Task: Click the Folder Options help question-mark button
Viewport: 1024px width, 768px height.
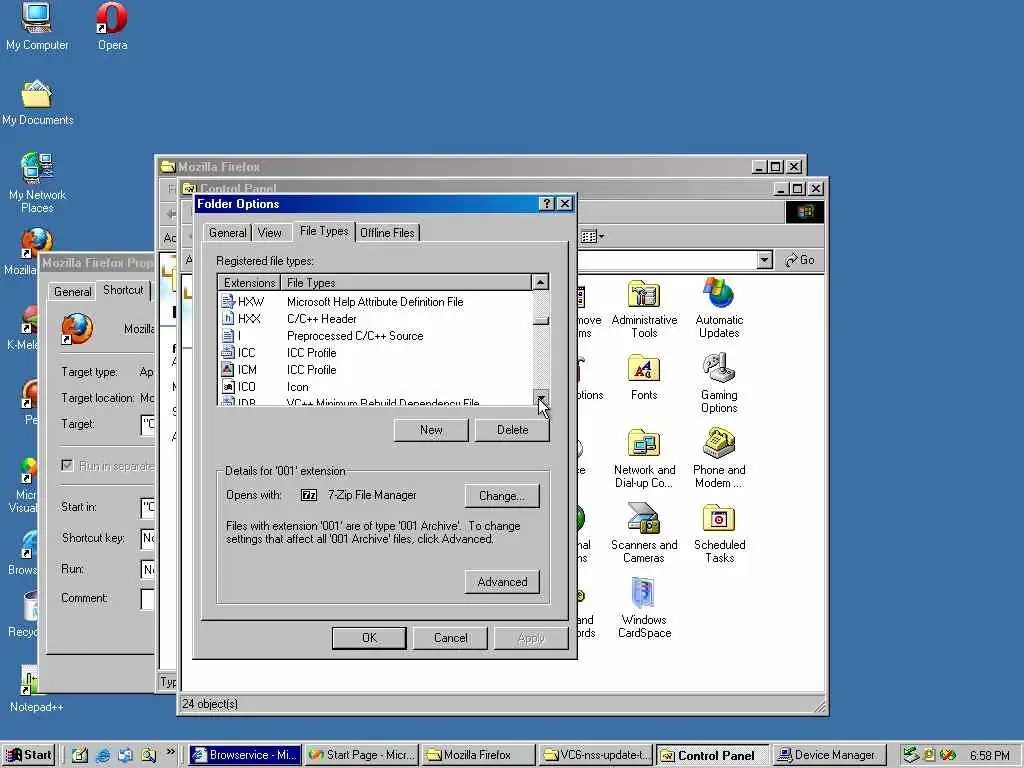Action: [547, 204]
